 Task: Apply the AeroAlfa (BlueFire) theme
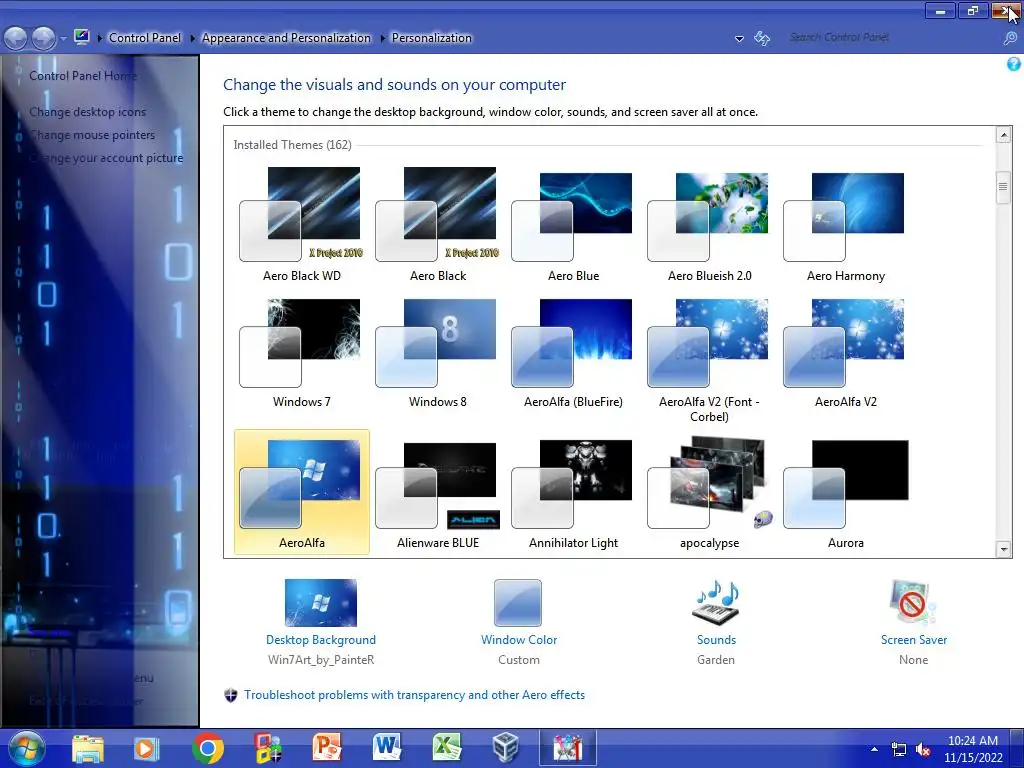pyautogui.click(x=573, y=353)
